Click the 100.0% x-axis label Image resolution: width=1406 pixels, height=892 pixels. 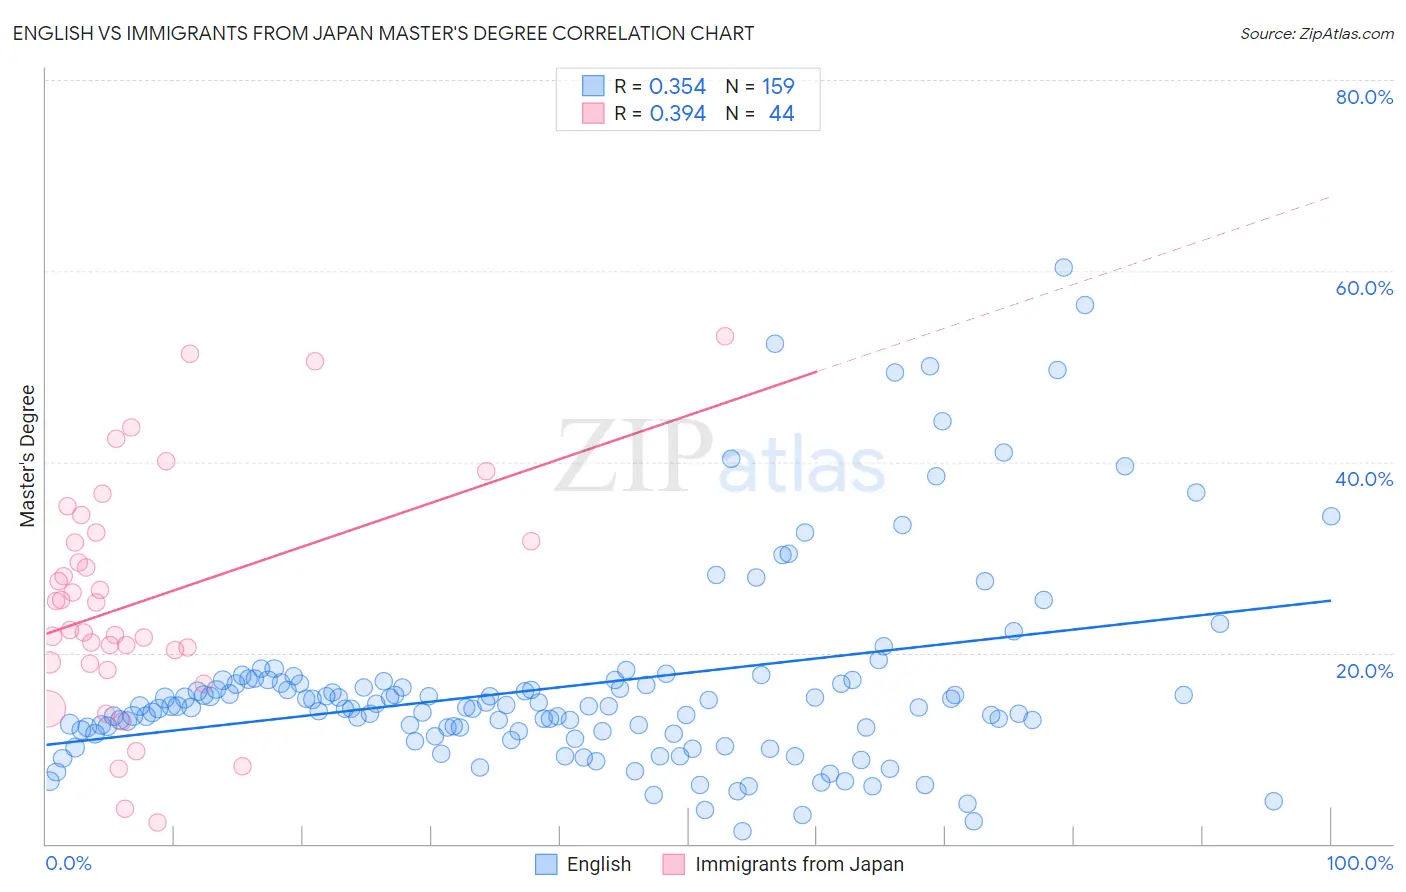point(1360,863)
